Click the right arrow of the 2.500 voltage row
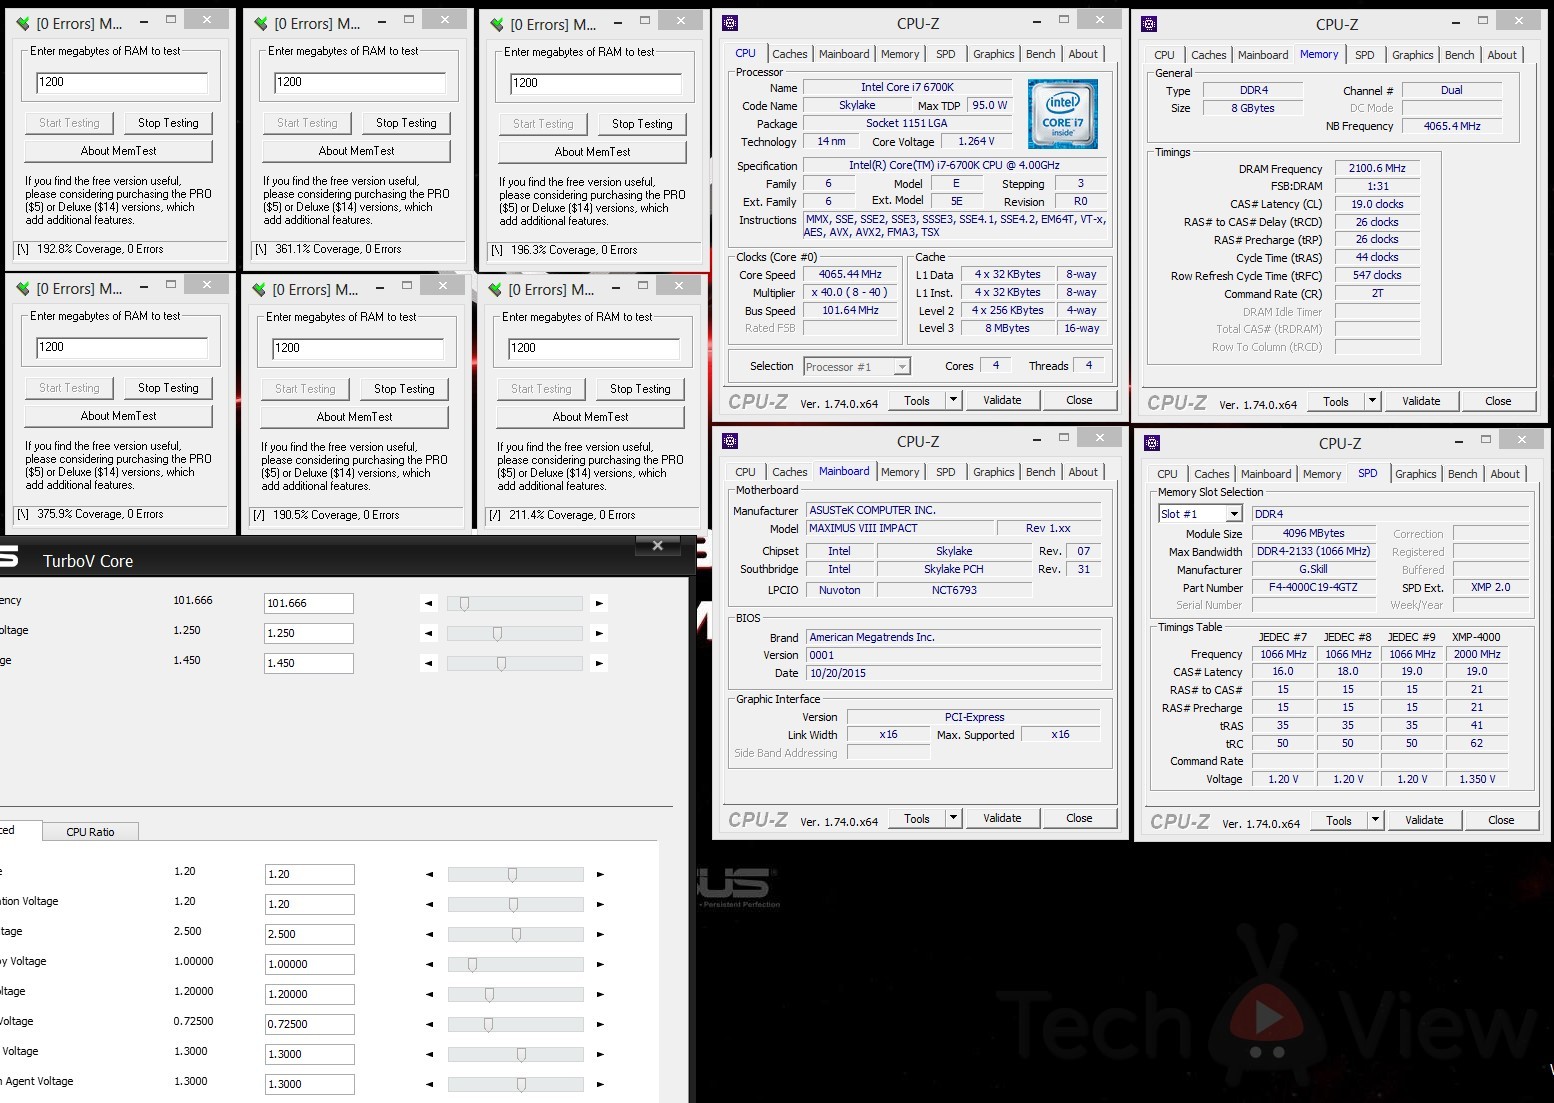The width and height of the screenshot is (1554, 1103). pos(600,934)
